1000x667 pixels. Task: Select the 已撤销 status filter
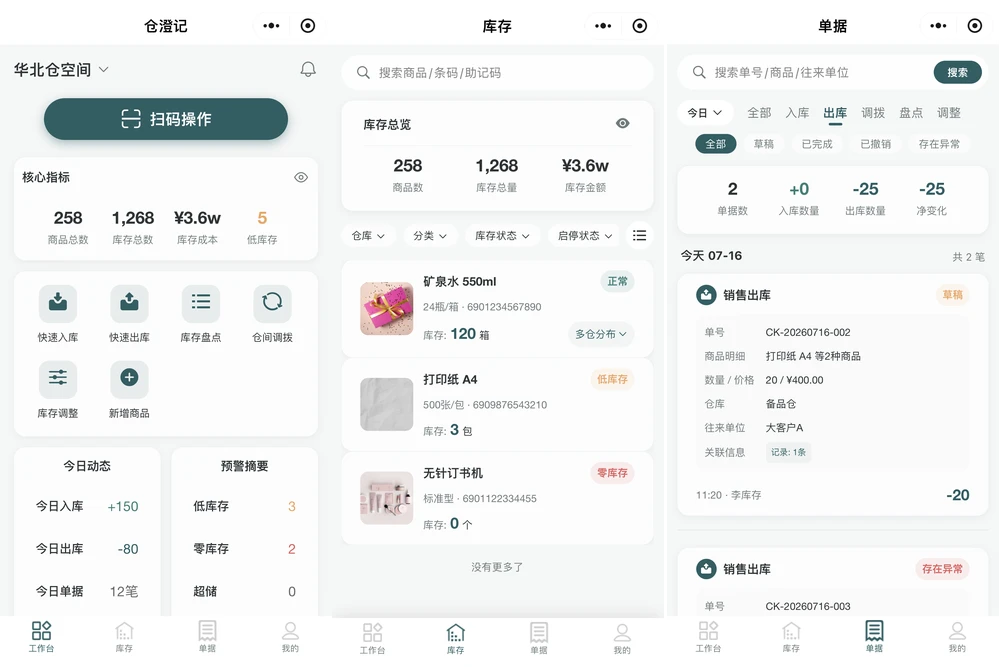point(876,144)
